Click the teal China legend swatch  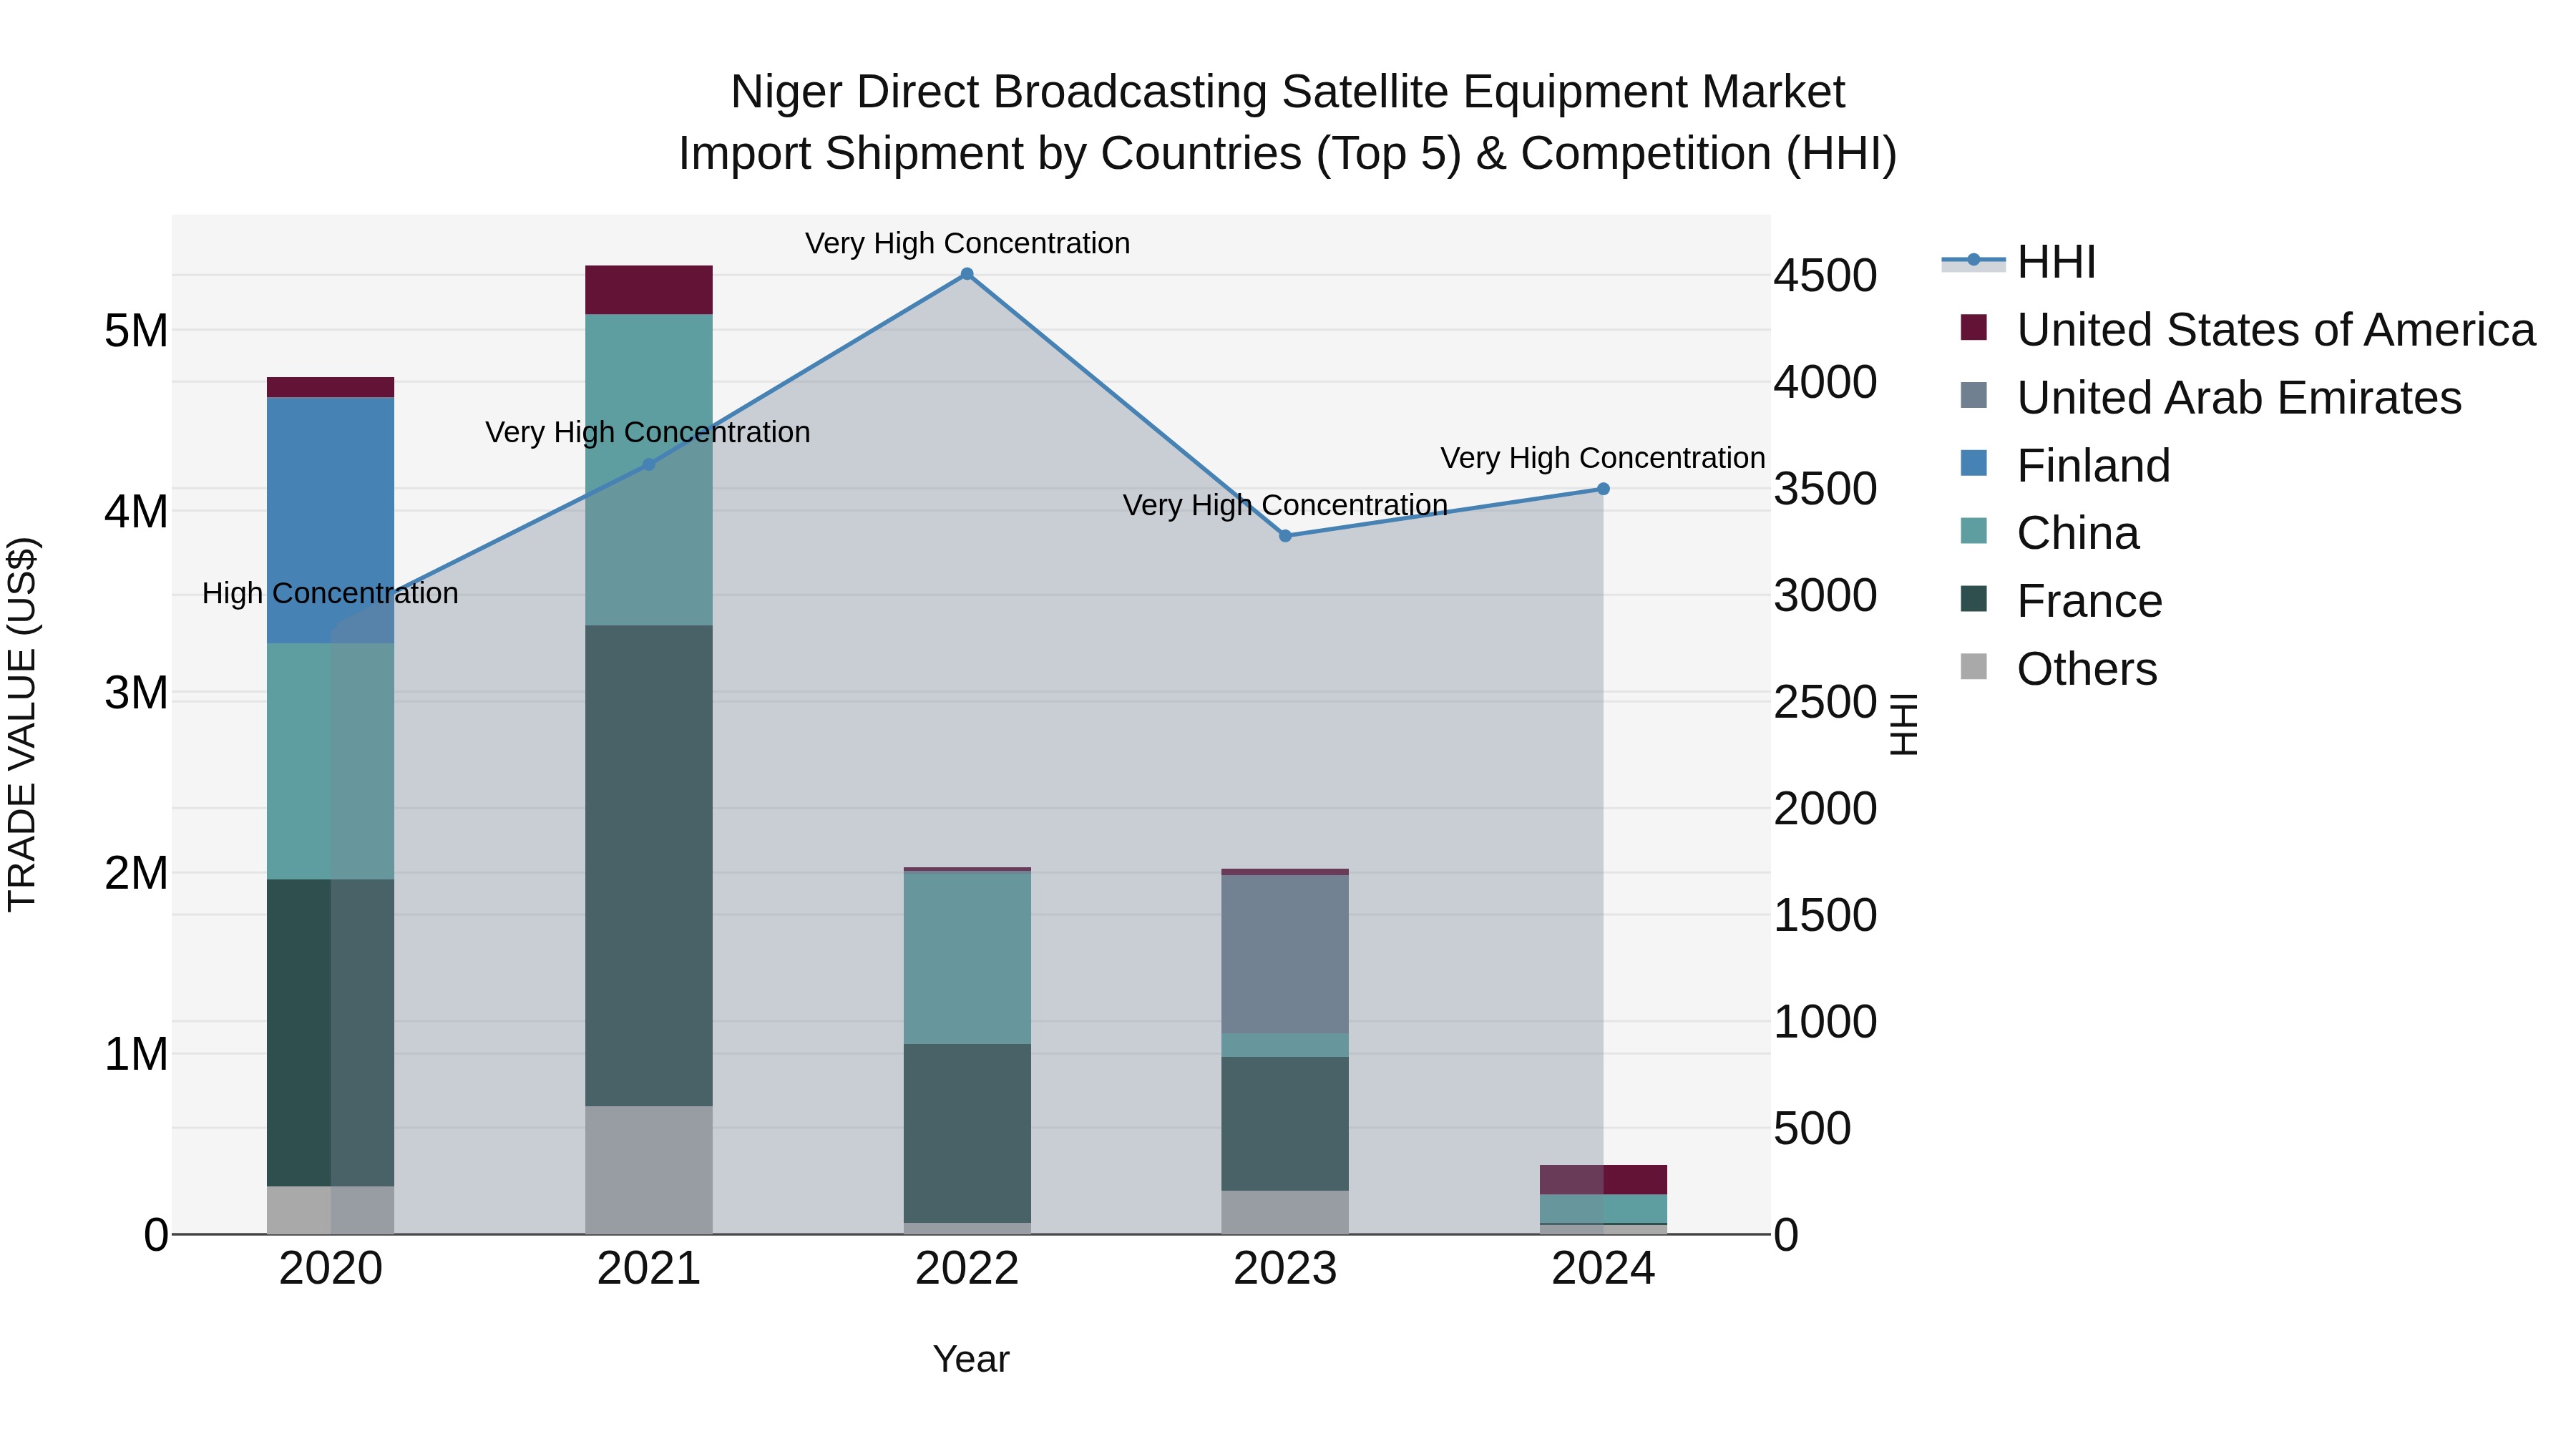pyautogui.click(x=1974, y=531)
